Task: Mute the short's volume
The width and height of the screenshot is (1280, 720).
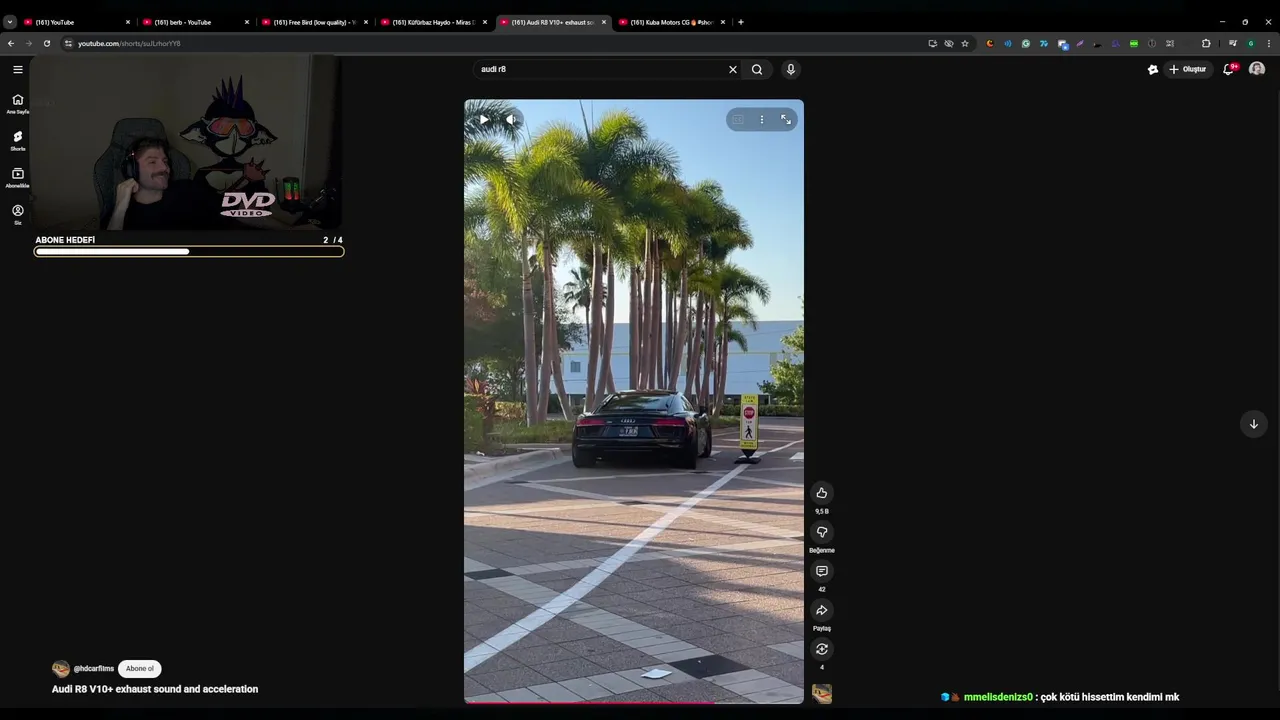Action: 510,120
